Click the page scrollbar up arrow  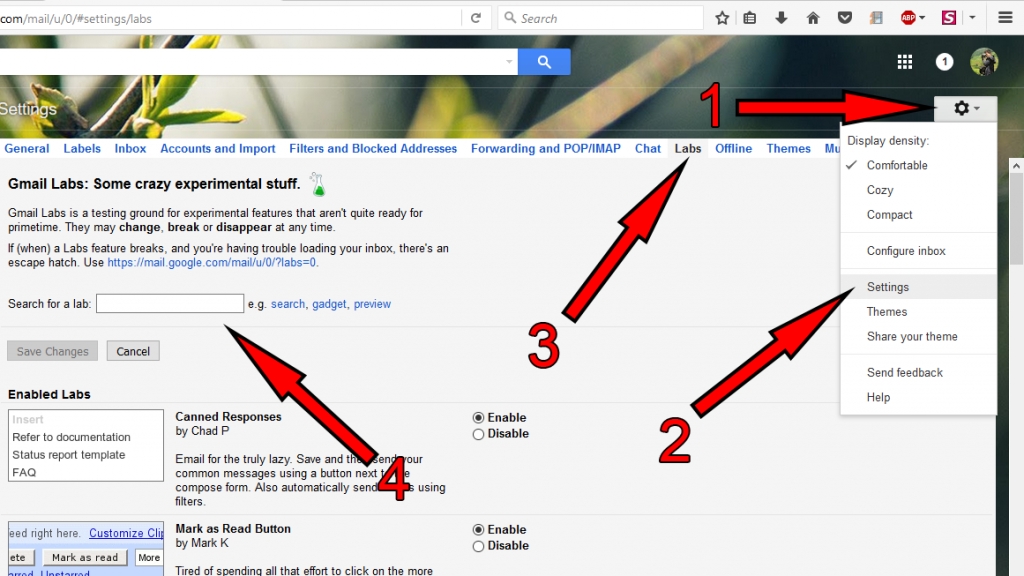pos(1016,166)
